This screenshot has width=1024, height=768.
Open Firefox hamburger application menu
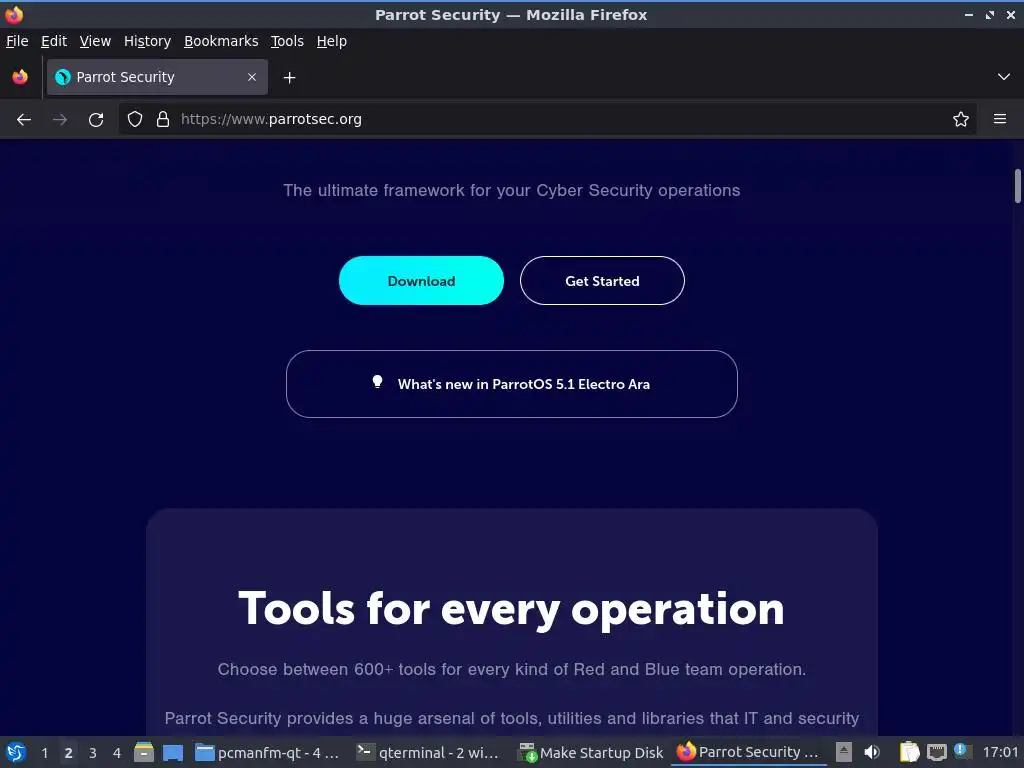pos(1000,119)
